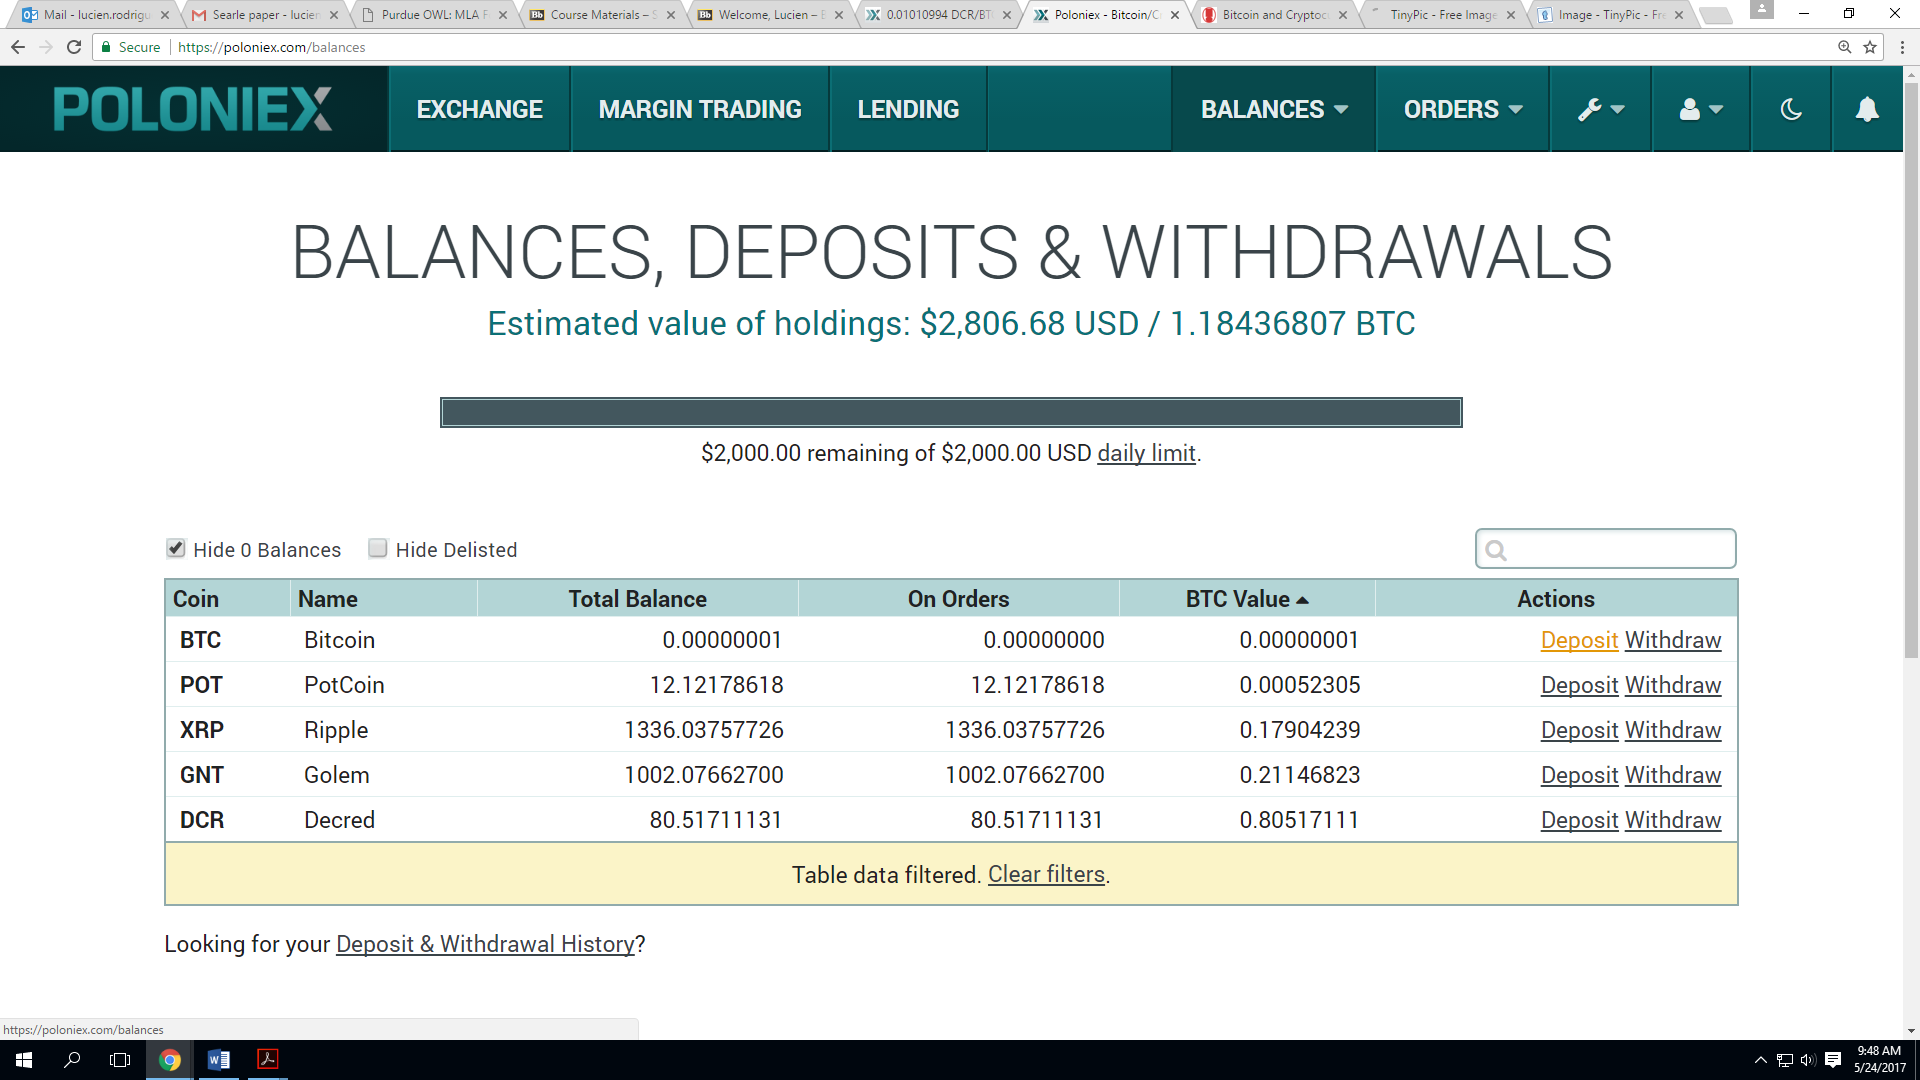Check Hide Delisted
The image size is (1920, 1080).
click(x=377, y=548)
